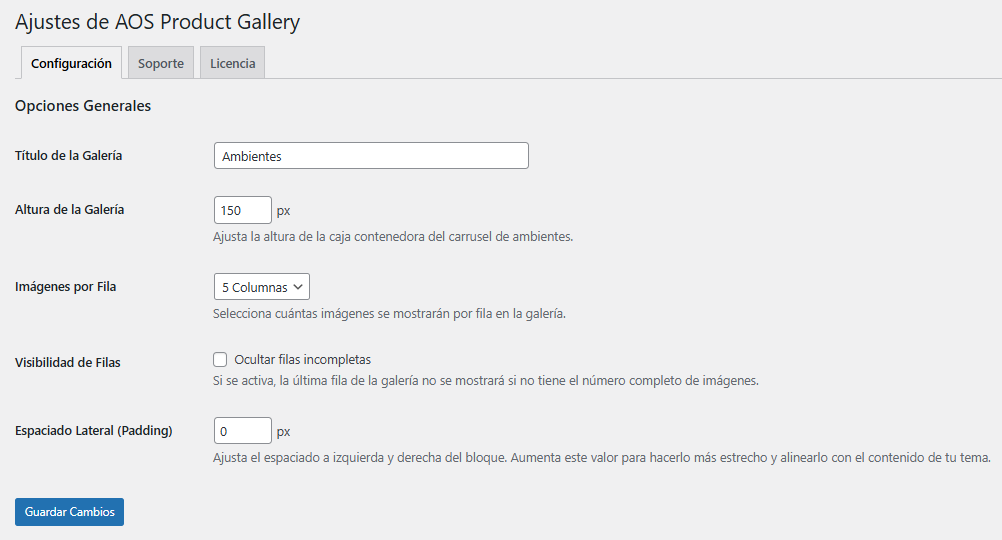This screenshot has height=540, width=1002.
Task: Click the Guardar Cambios button
Action: point(69,512)
